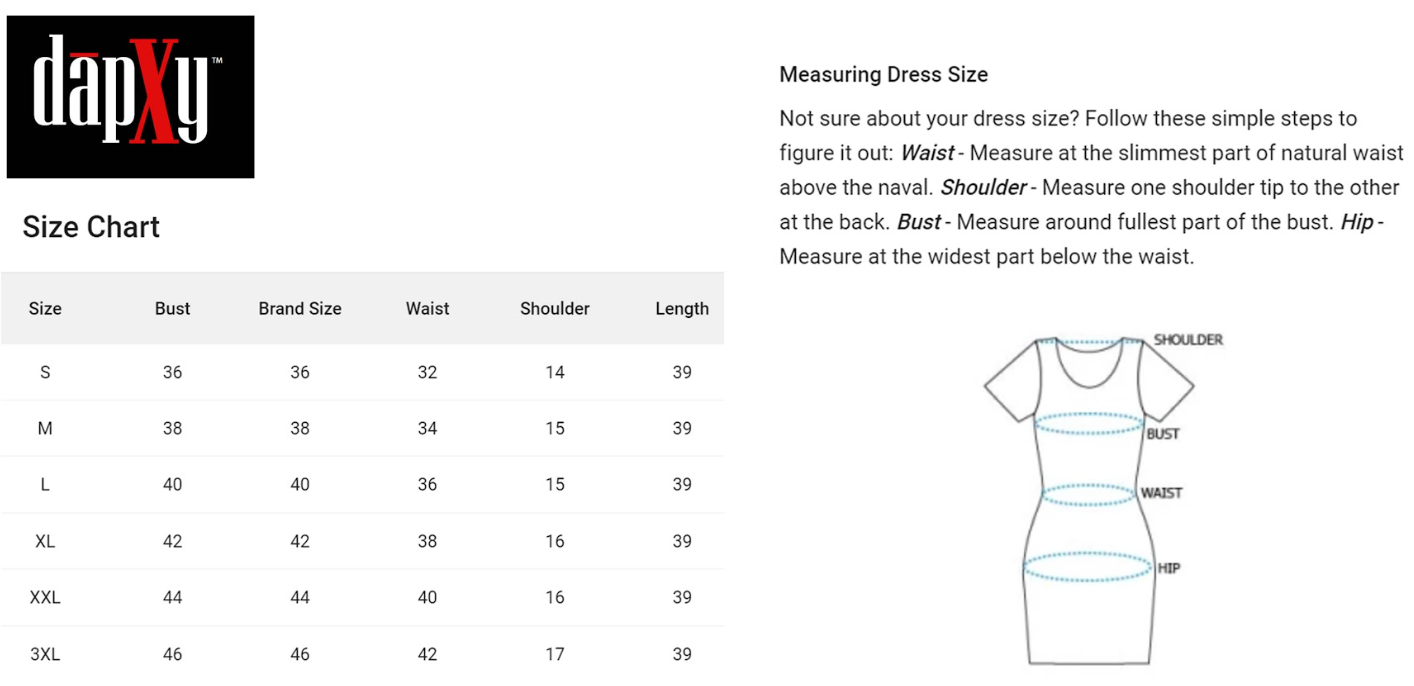Screen dimensions: 1414x686
Task: Click the Shoulder column header
Action: [555, 309]
